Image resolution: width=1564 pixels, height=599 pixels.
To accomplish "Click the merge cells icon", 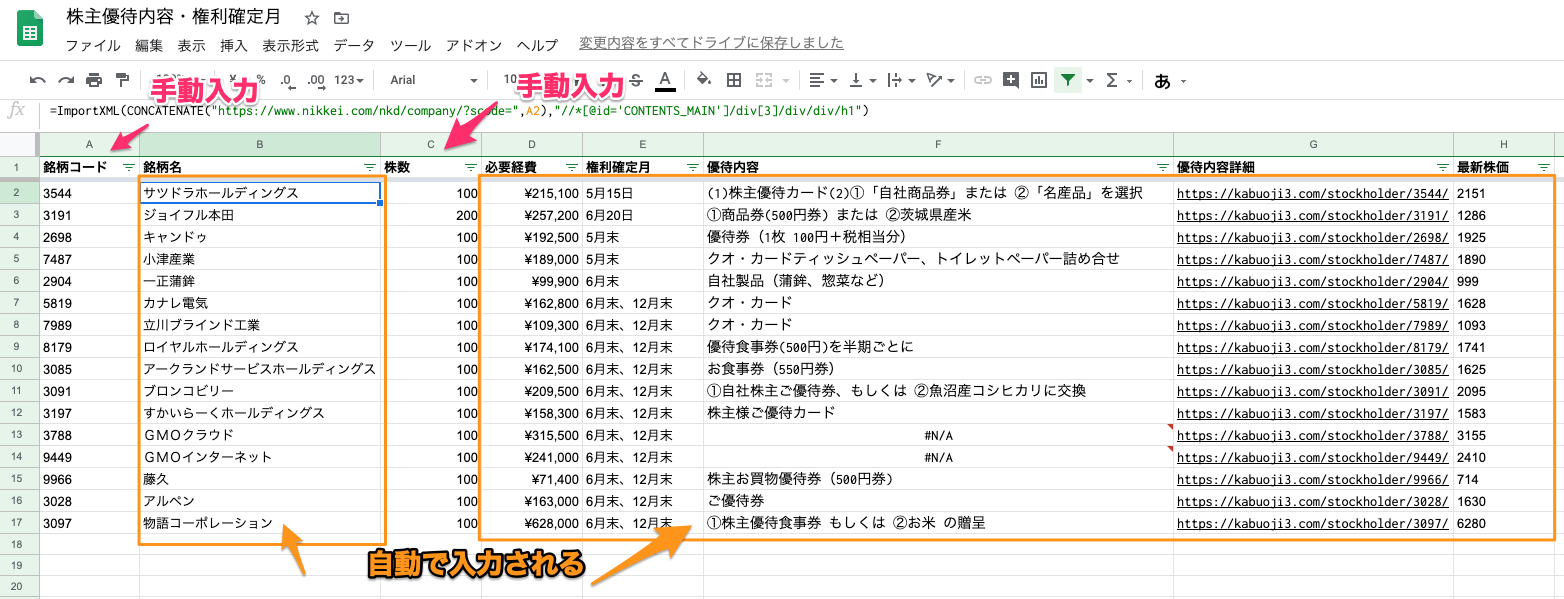I will click(x=764, y=80).
